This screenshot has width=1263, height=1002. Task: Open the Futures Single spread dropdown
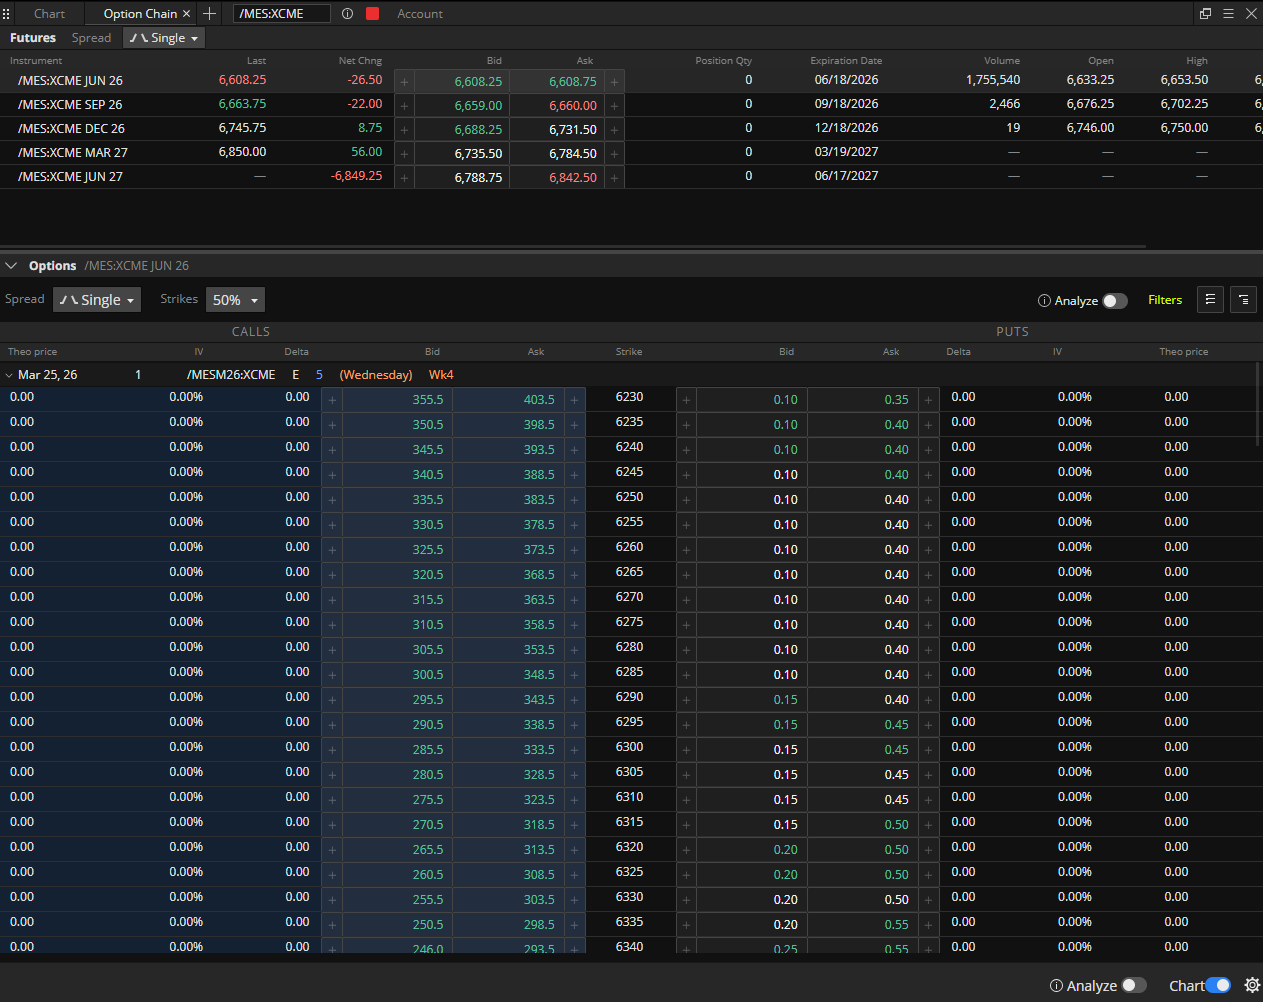[x=164, y=38]
